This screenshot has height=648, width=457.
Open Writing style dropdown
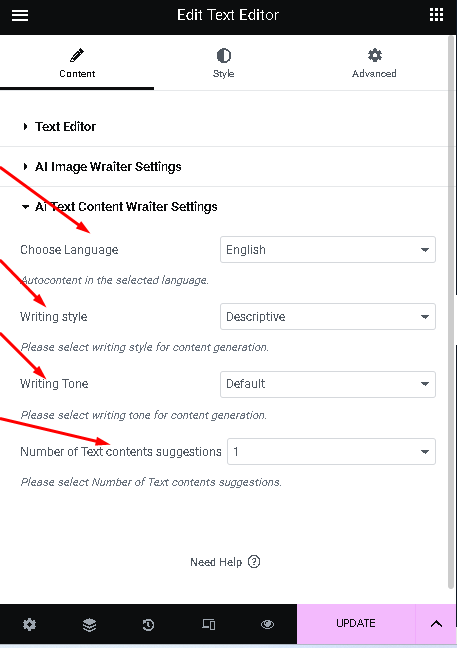point(328,317)
